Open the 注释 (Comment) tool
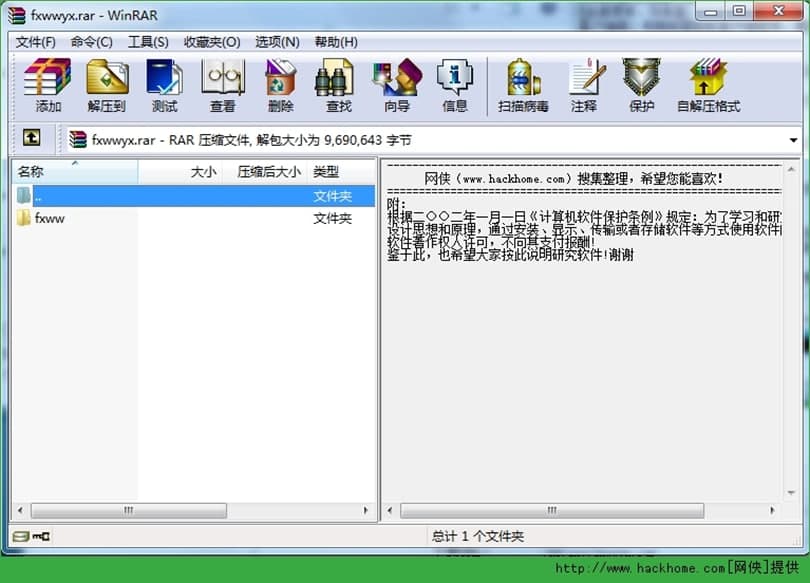Screen dimensions: 810x583 (x=584, y=84)
